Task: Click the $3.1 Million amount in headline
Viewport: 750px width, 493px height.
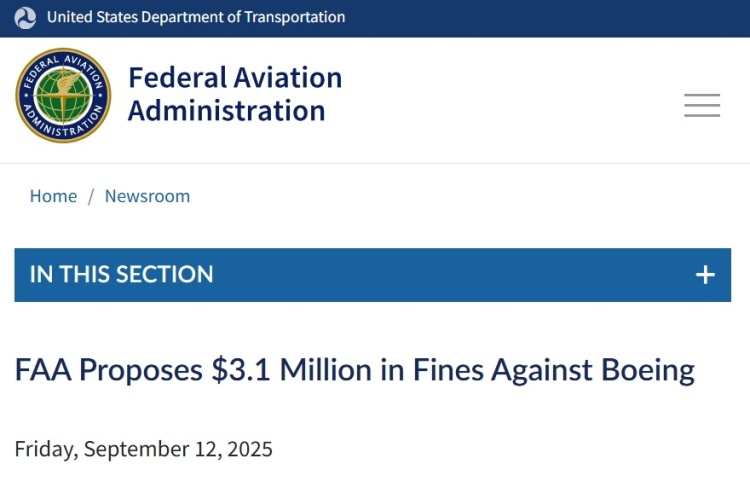Action: (291, 371)
